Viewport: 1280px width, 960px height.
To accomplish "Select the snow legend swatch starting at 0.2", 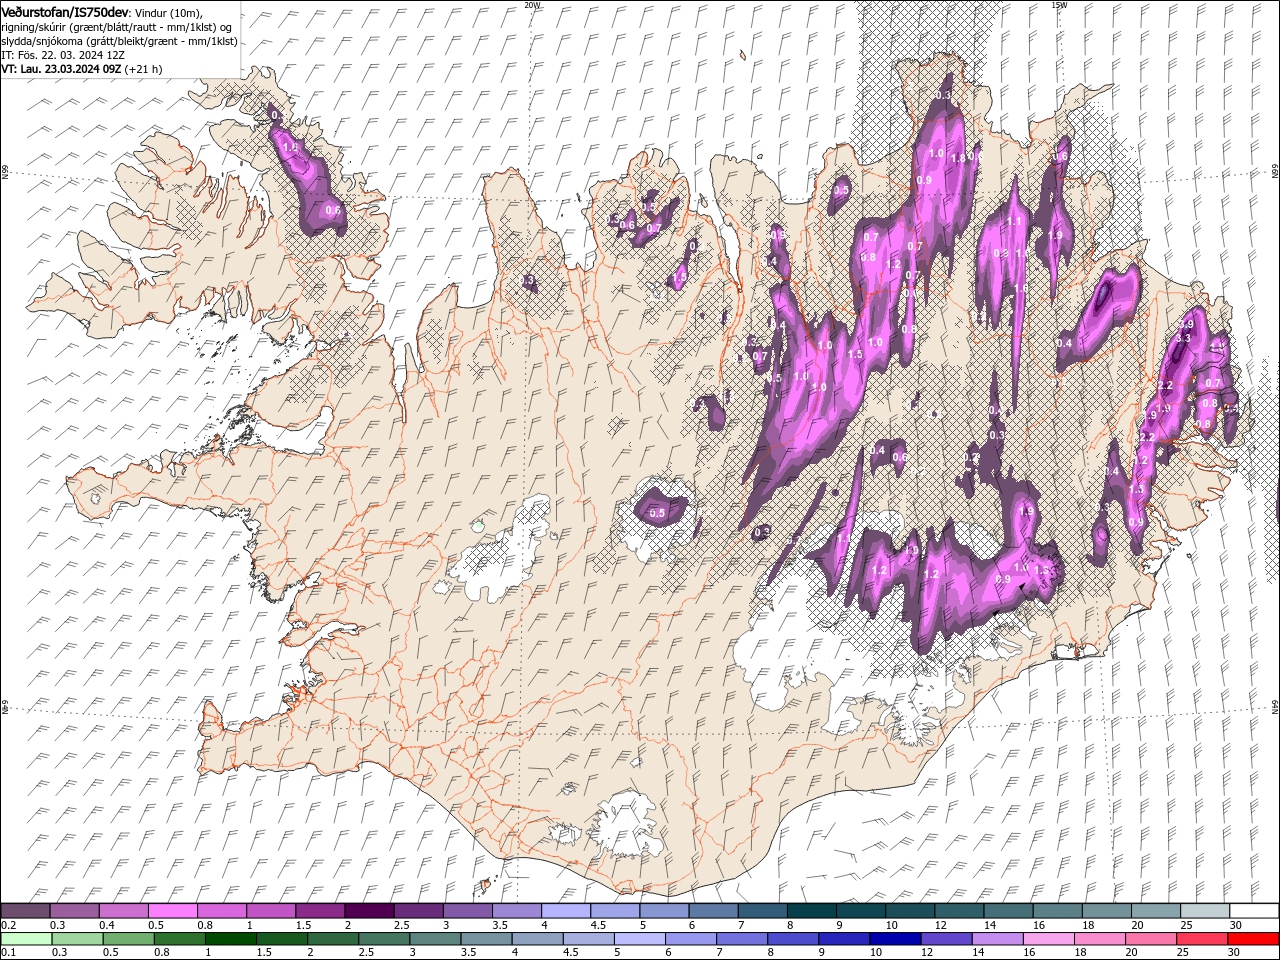I will tap(25, 911).
